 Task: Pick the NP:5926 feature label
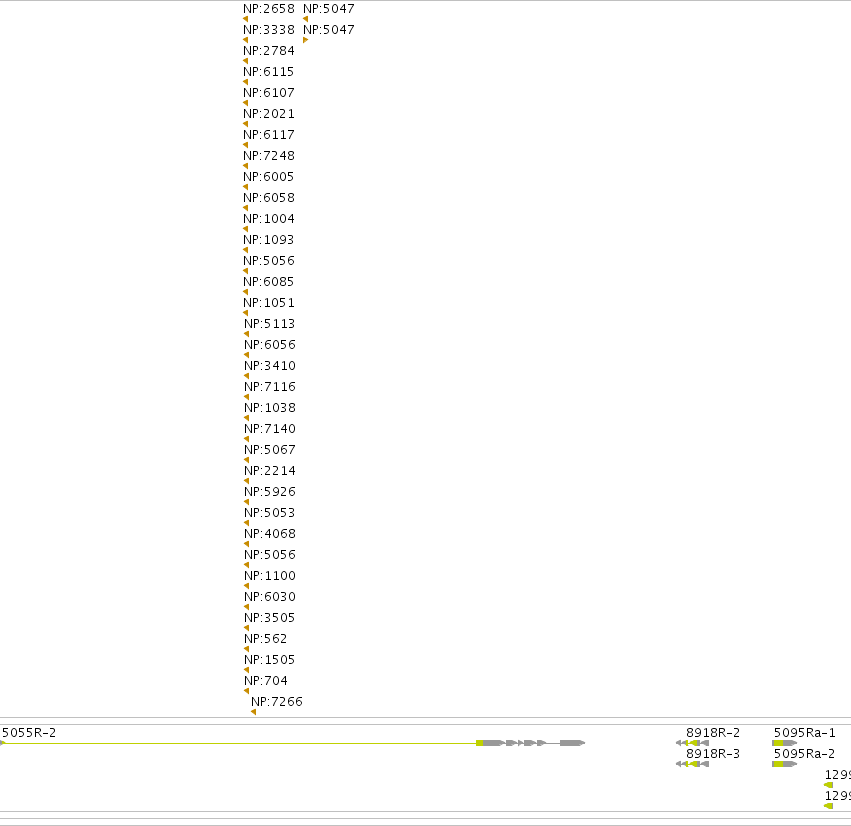(x=270, y=492)
